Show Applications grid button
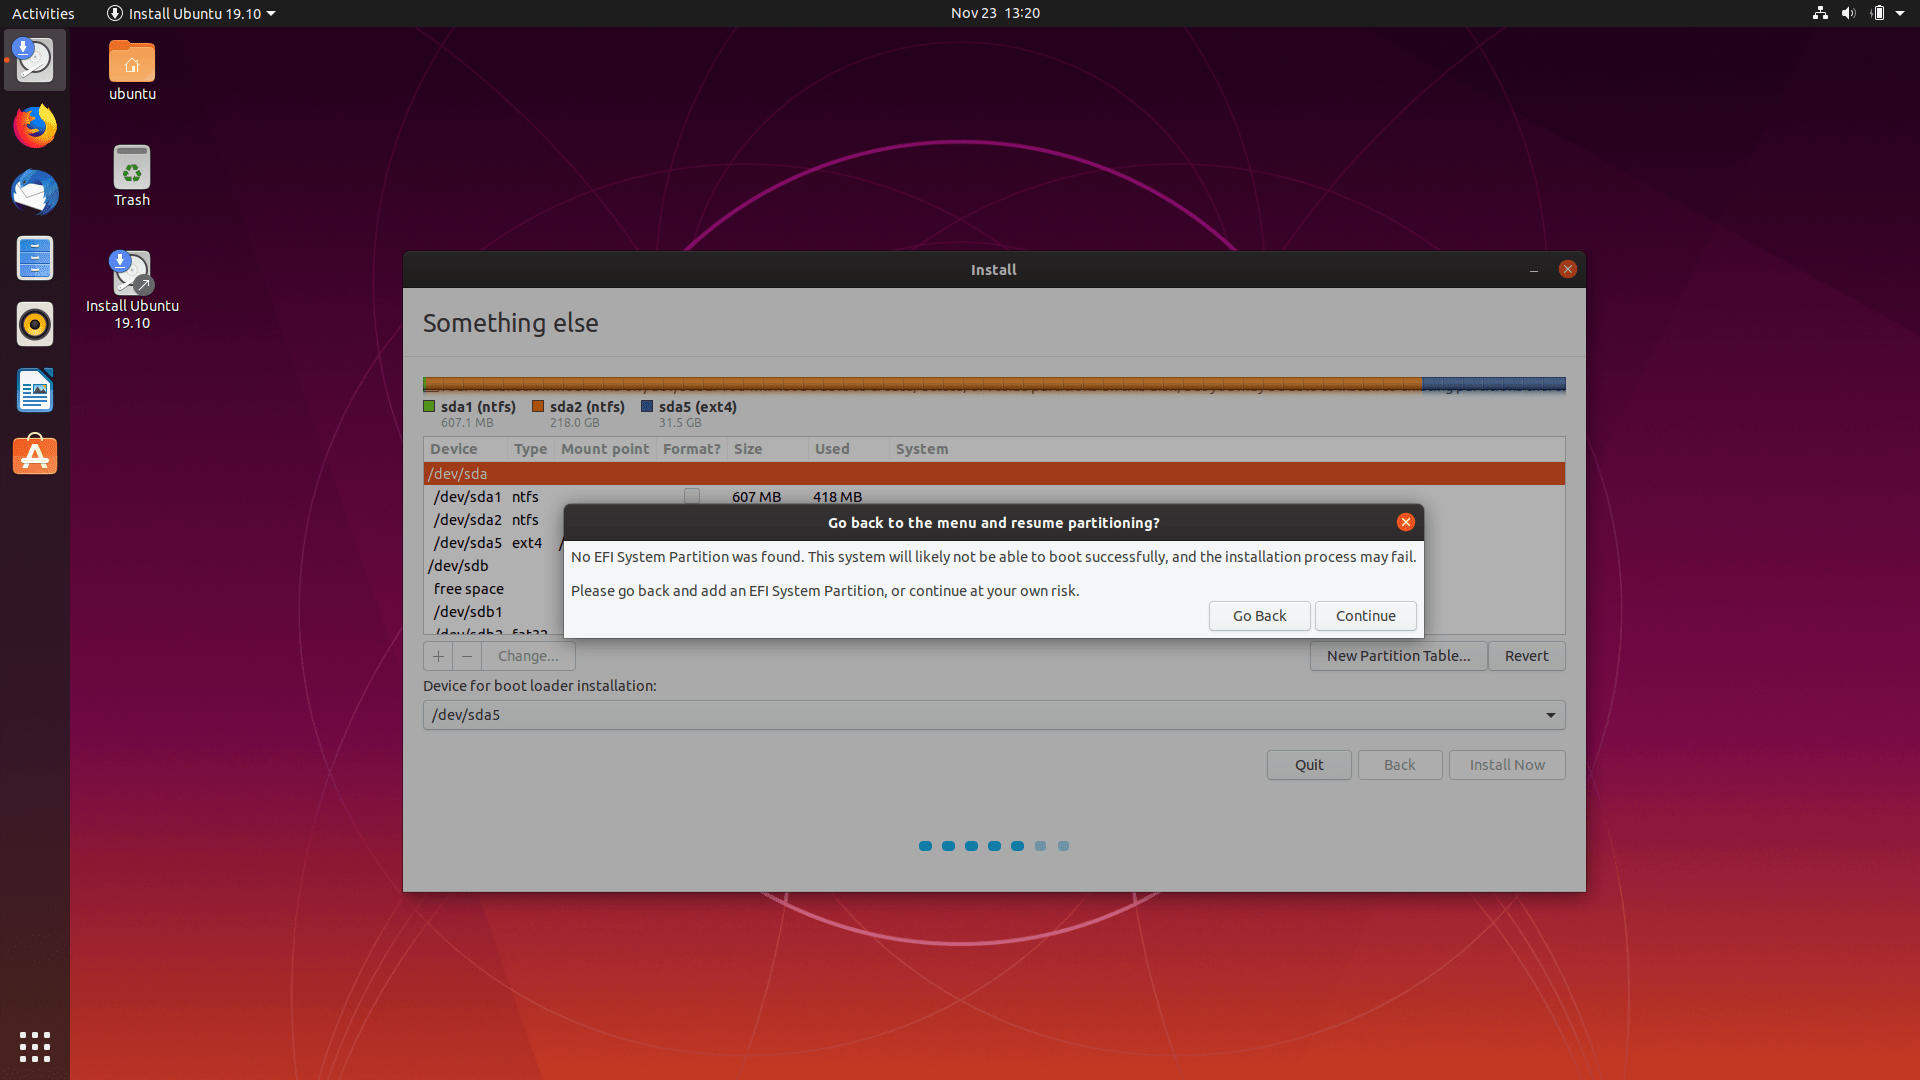 (35, 1046)
